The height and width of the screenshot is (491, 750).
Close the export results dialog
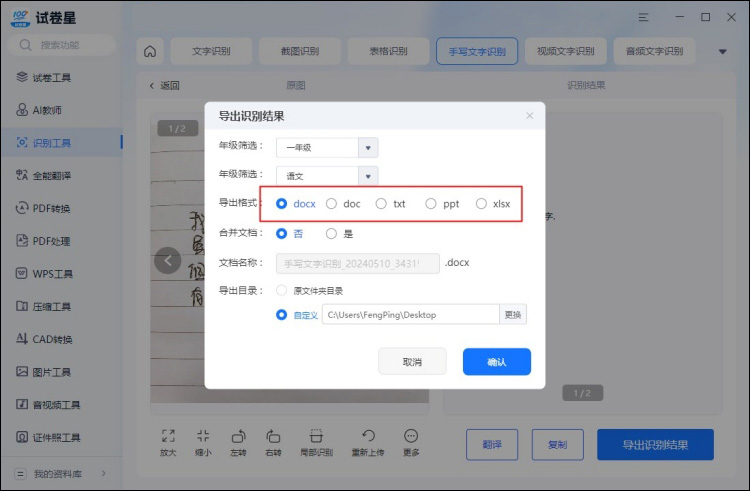pyautogui.click(x=530, y=116)
